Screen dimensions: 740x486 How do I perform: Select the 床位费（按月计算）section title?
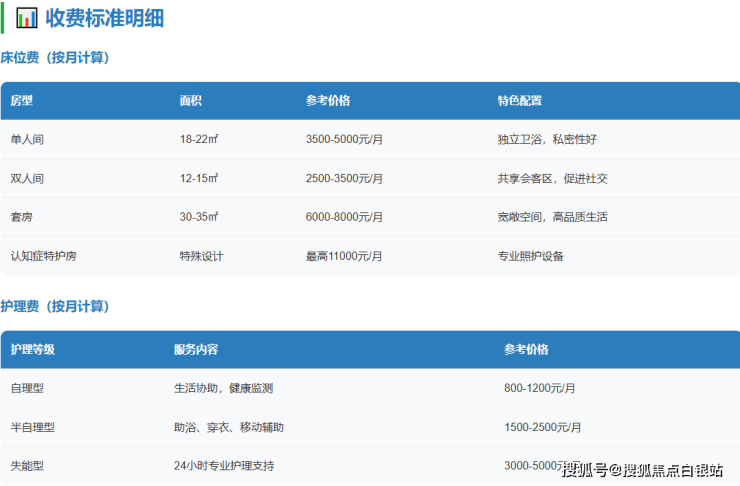[x=55, y=58]
